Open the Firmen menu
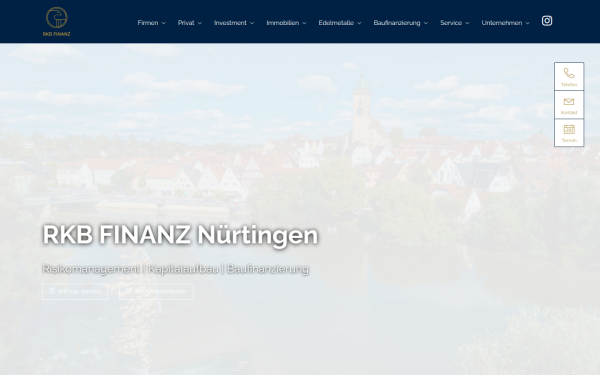The width and height of the screenshot is (600, 375). coord(148,23)
